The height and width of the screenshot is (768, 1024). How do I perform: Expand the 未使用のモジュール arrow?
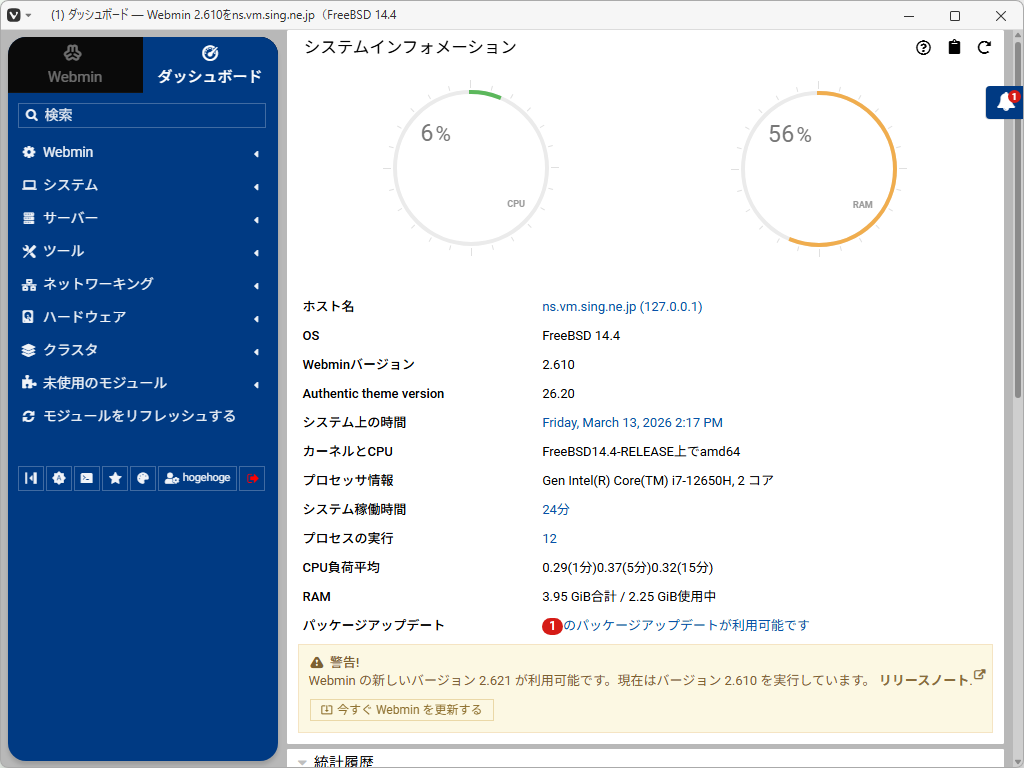257,385
